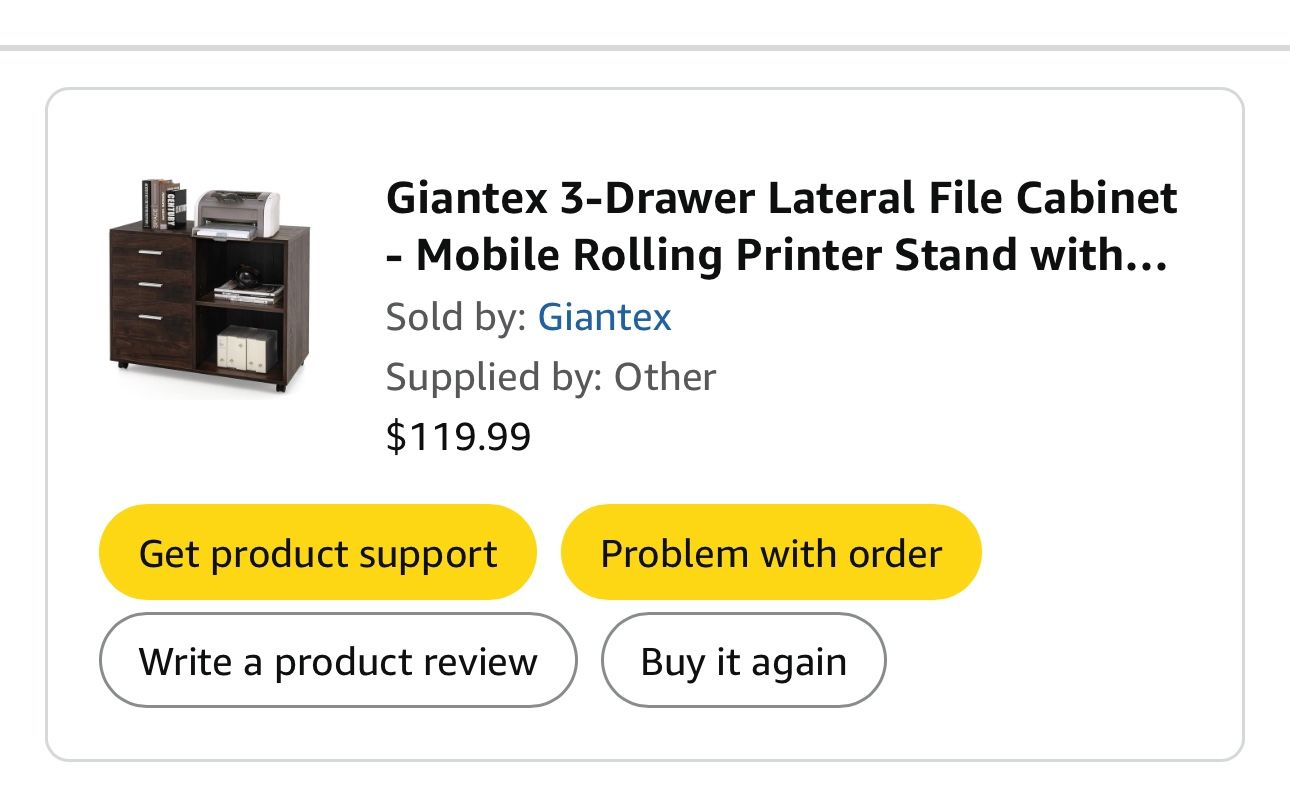
Task: Click the white binders on the lower shelf
Action: [x=247, y=347]
